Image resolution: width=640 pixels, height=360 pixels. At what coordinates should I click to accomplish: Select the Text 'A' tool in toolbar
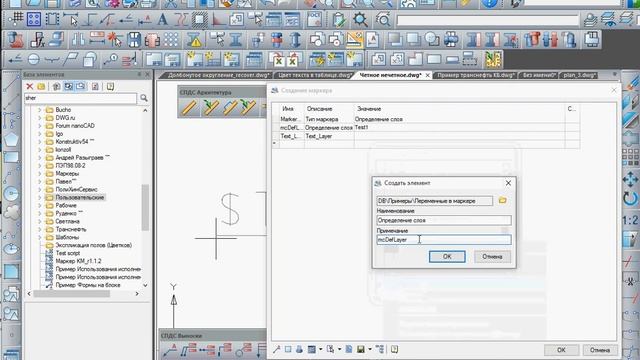coord(162,20)
